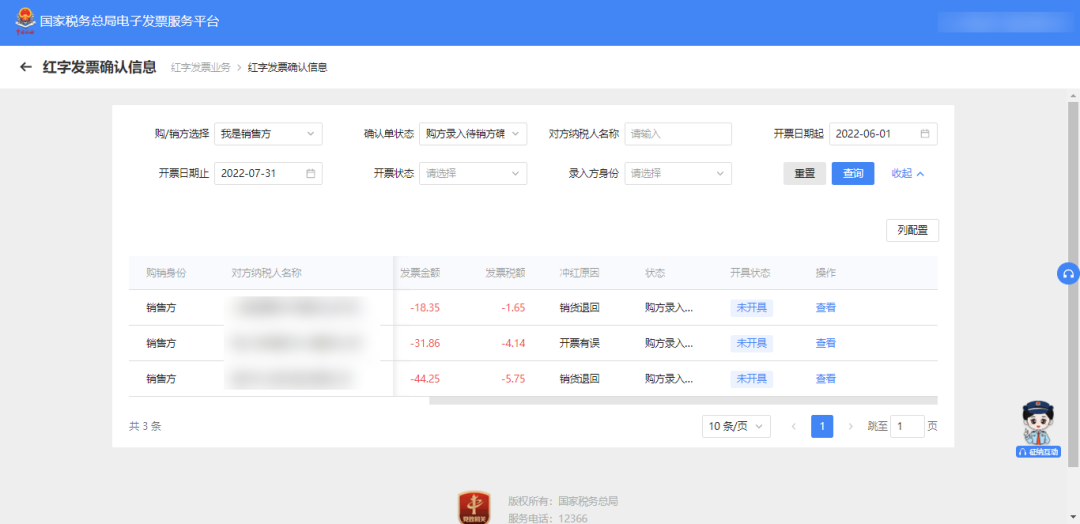Go to the next page arrow
Viewport: 1080px width, 524px height.
click(851, 427)
